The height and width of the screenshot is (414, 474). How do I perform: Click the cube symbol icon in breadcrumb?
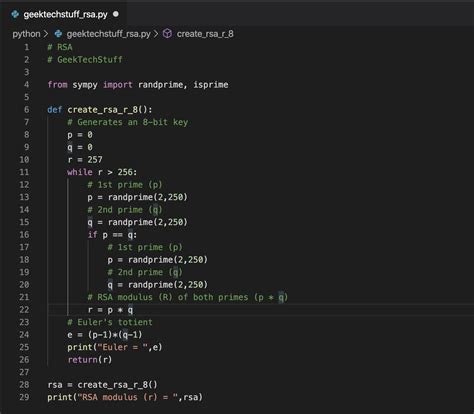point(167,34)
